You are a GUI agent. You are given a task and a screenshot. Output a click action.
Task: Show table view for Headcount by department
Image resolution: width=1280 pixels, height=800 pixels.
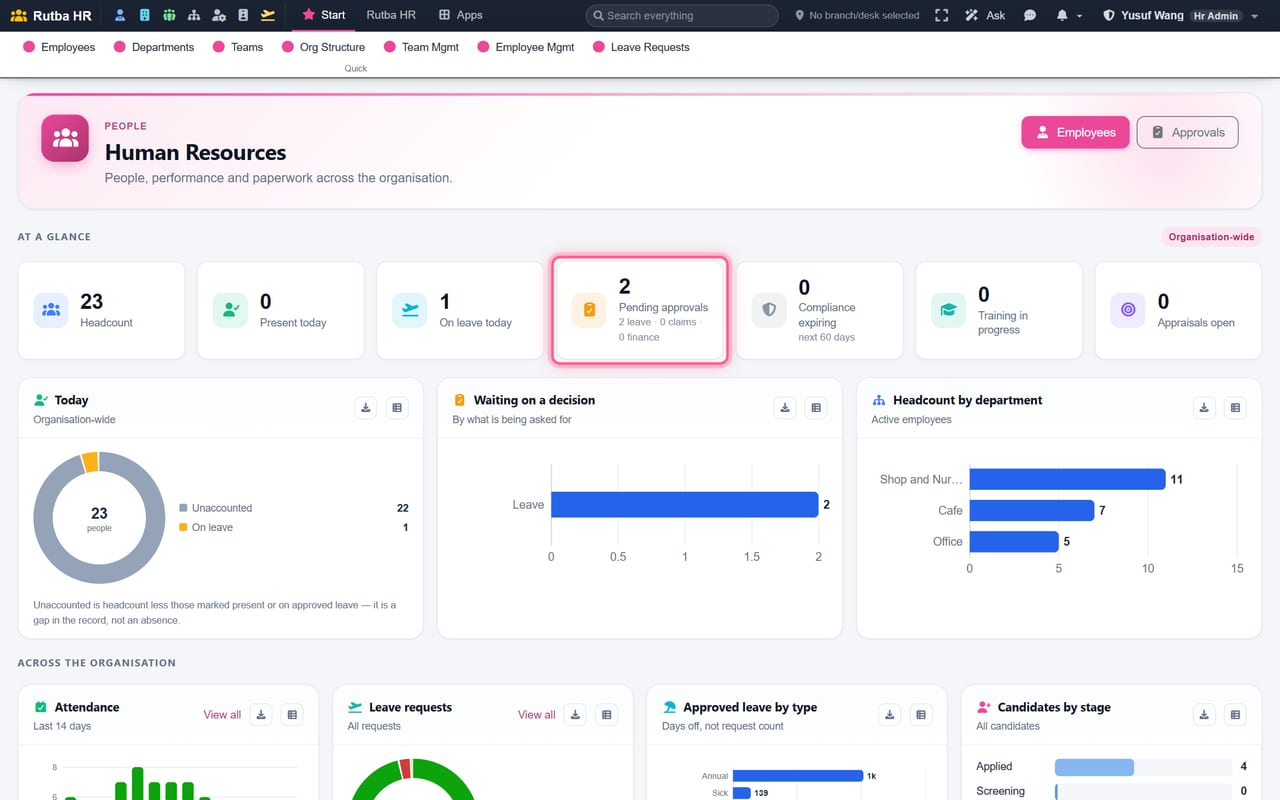[1235, 408]
